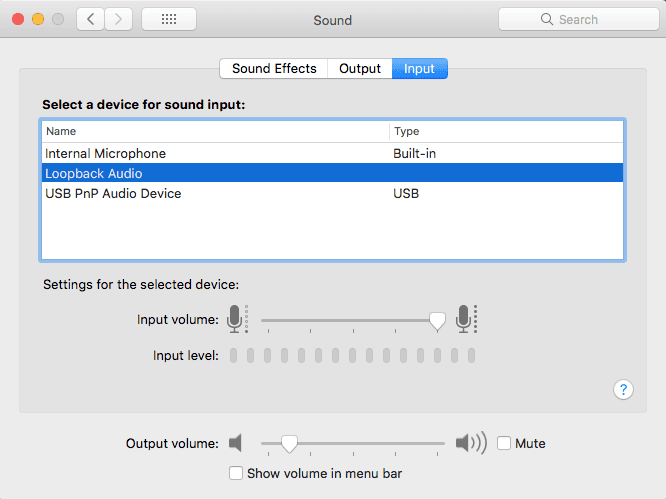Image resolution: width=666 pixels, height=499 pixels.
Task: Enable the Mute checkbox
Action: 504,443
